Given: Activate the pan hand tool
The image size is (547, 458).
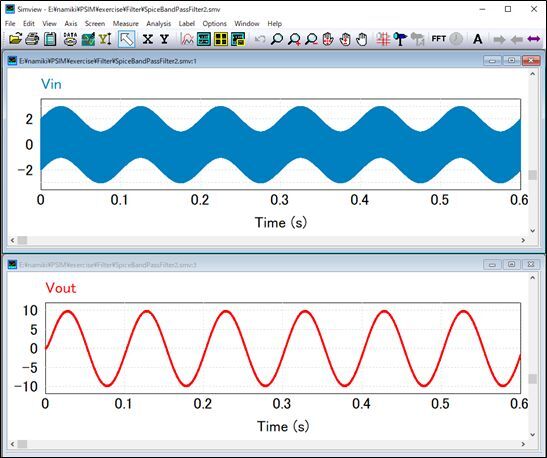Looking at the screenshot, I should [362, 39].
